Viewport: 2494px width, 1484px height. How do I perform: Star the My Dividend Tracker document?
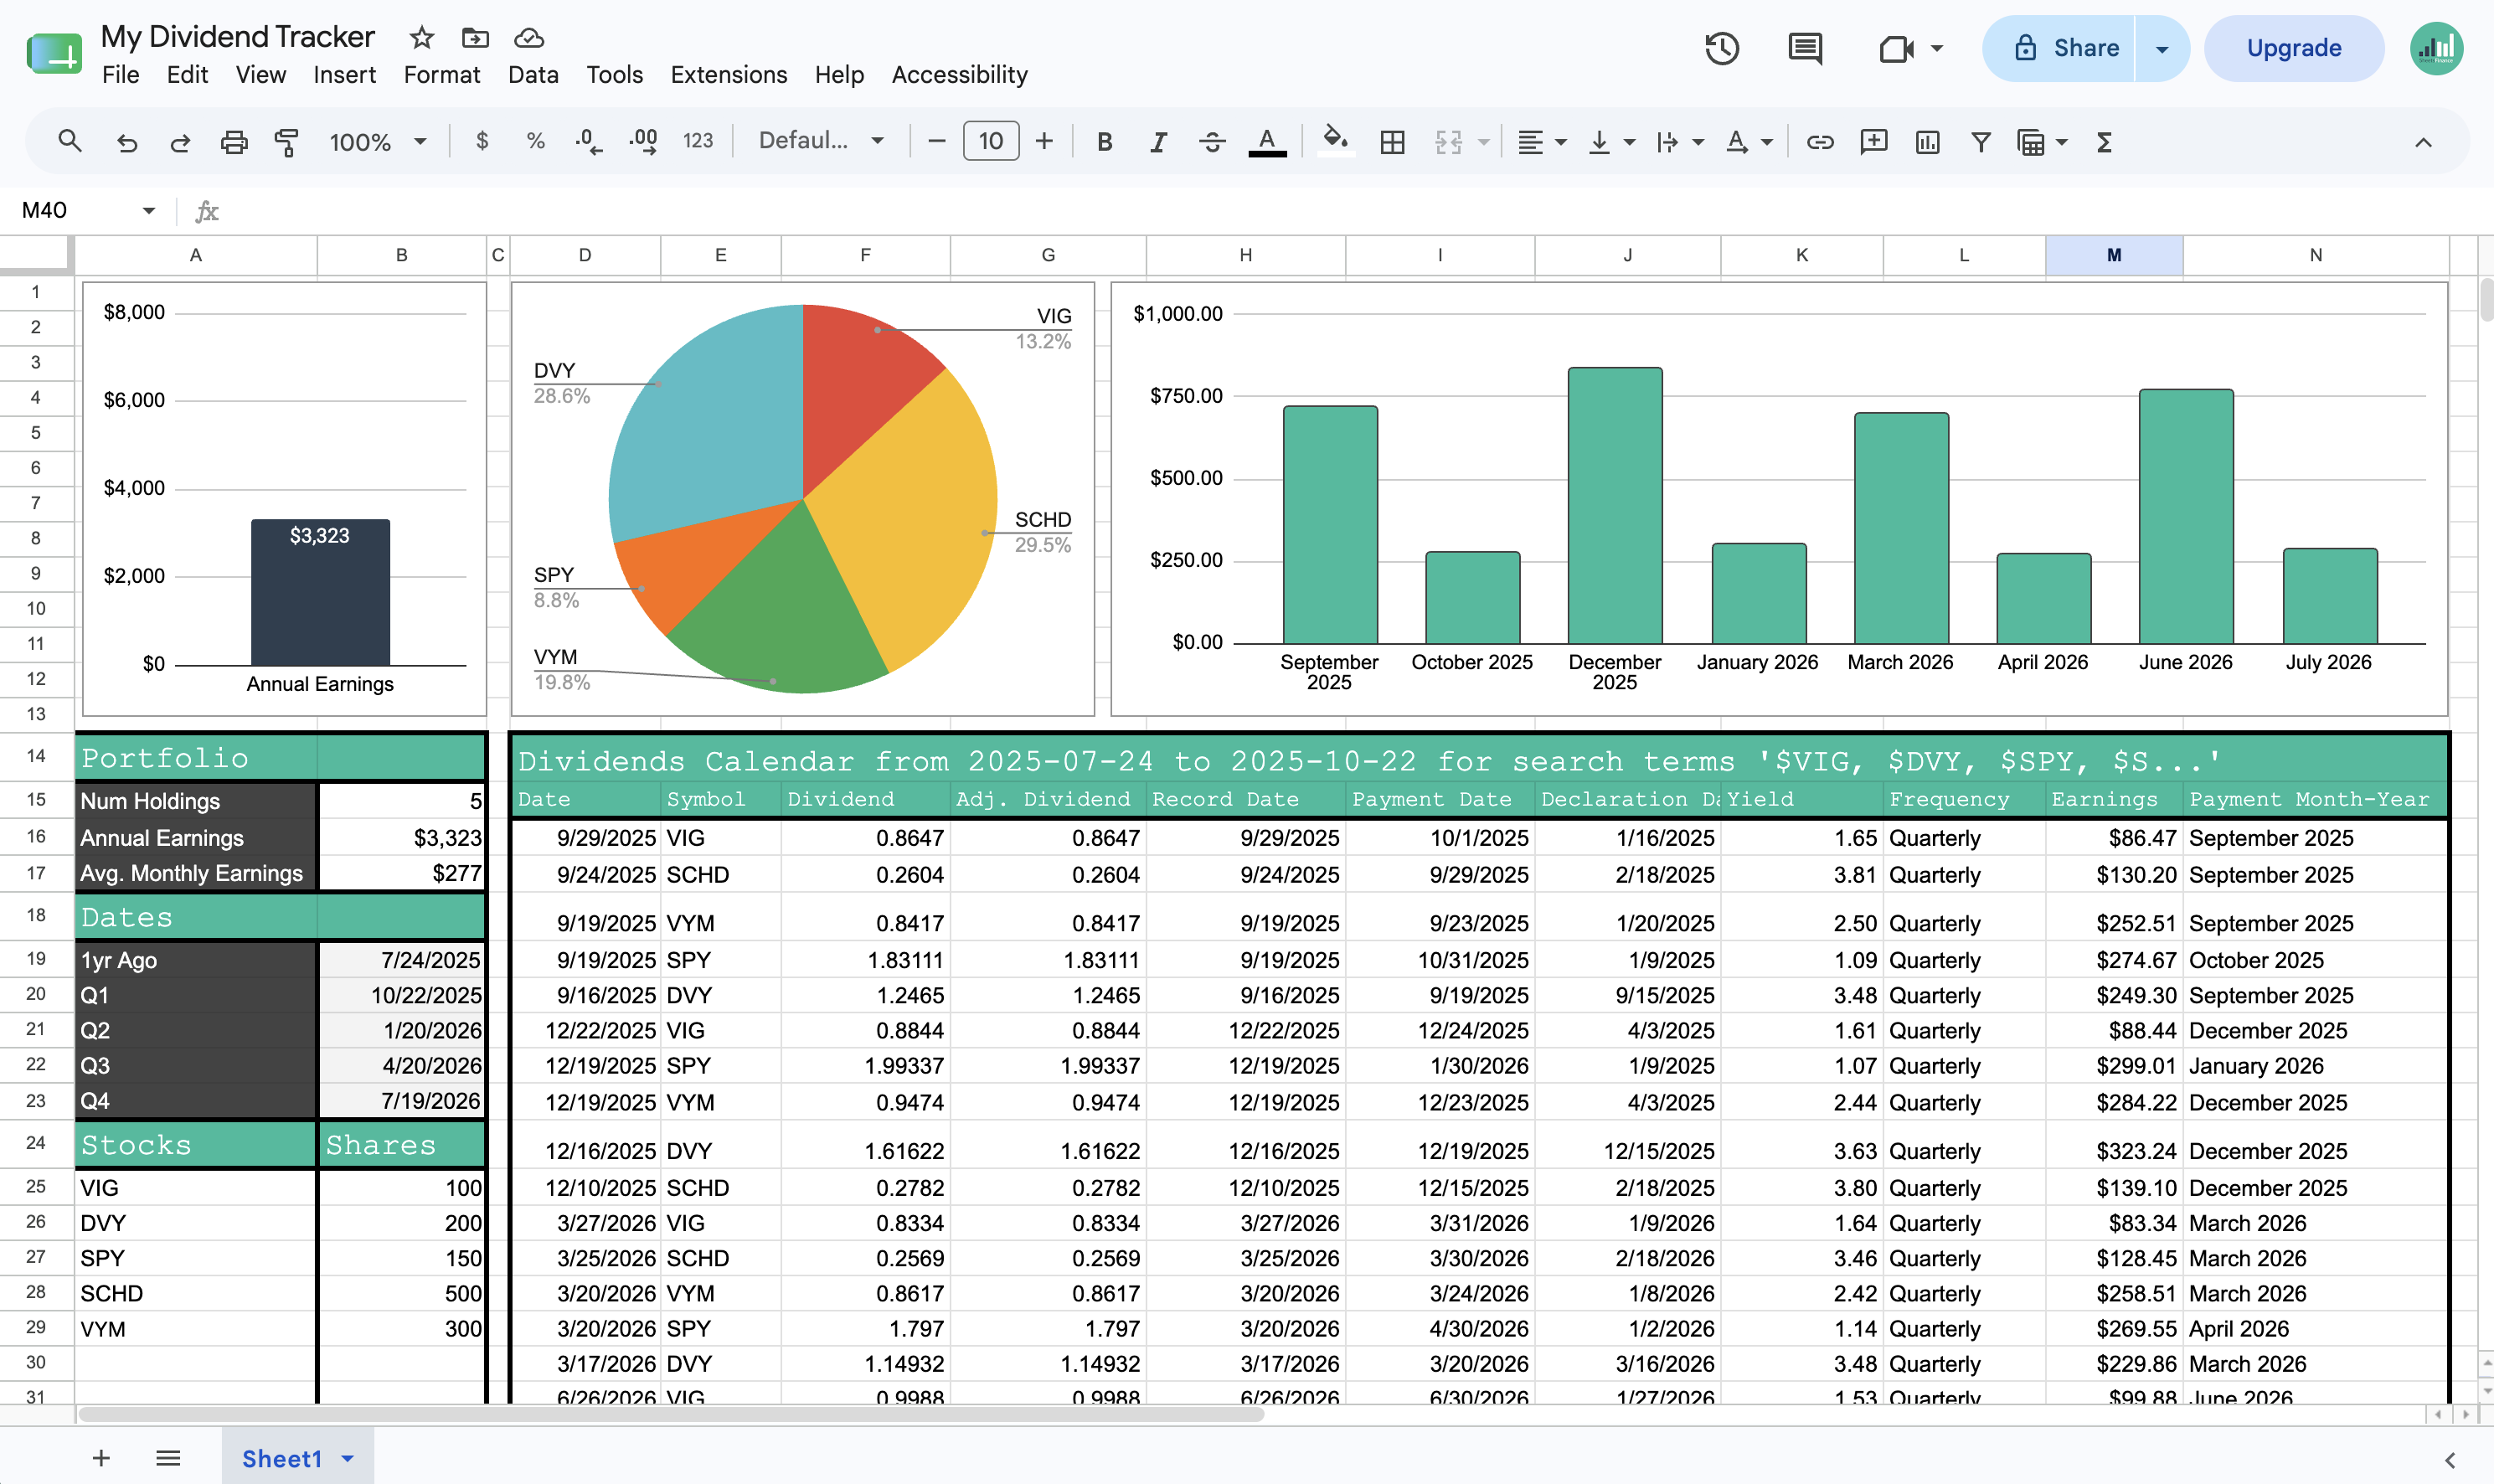click(422, 38)
